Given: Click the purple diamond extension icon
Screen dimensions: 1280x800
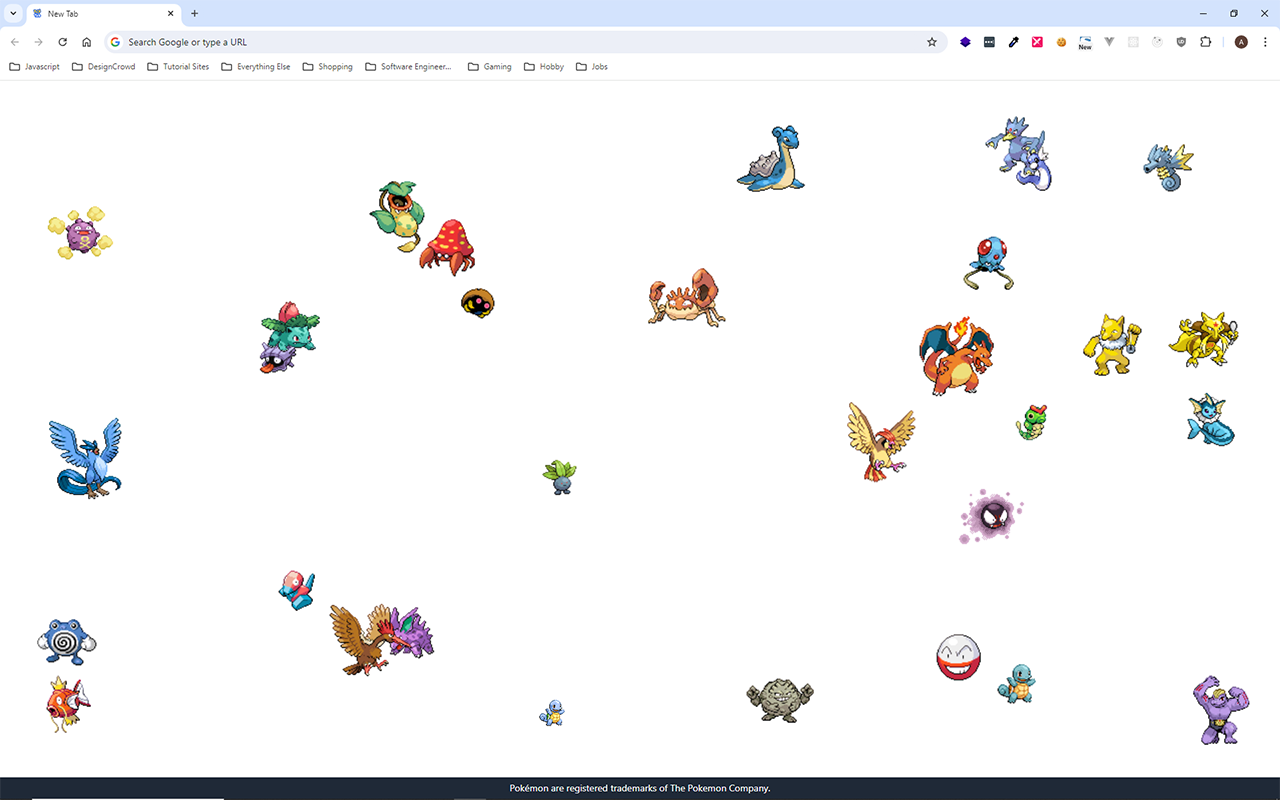Looking at the screenshot, I should pyautogui.click(x=965, y=42).
